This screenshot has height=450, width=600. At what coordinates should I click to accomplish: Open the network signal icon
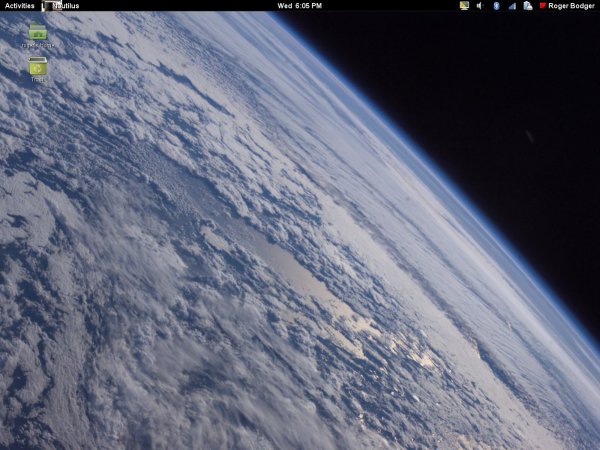tap(512, 6)
